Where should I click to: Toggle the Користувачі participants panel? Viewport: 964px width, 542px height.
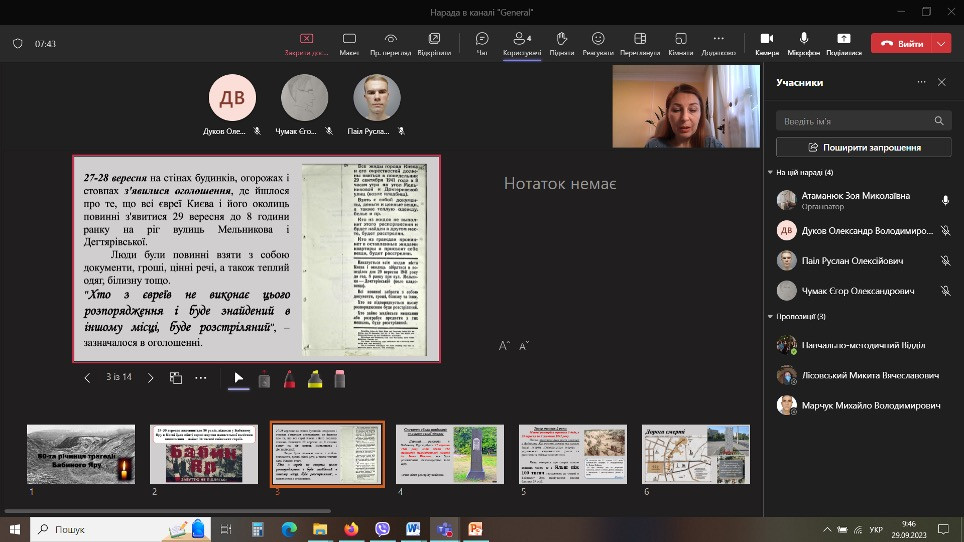521,42
